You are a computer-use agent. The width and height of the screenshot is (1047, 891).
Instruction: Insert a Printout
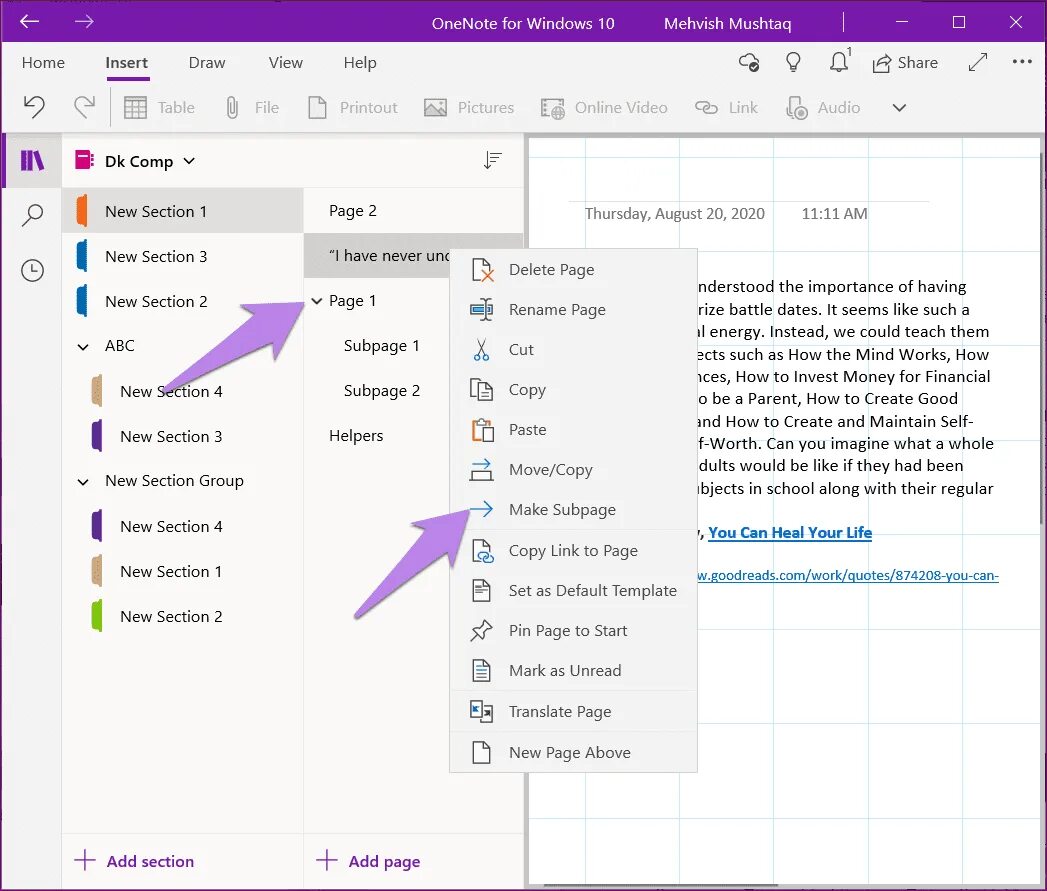click(353, 108)
